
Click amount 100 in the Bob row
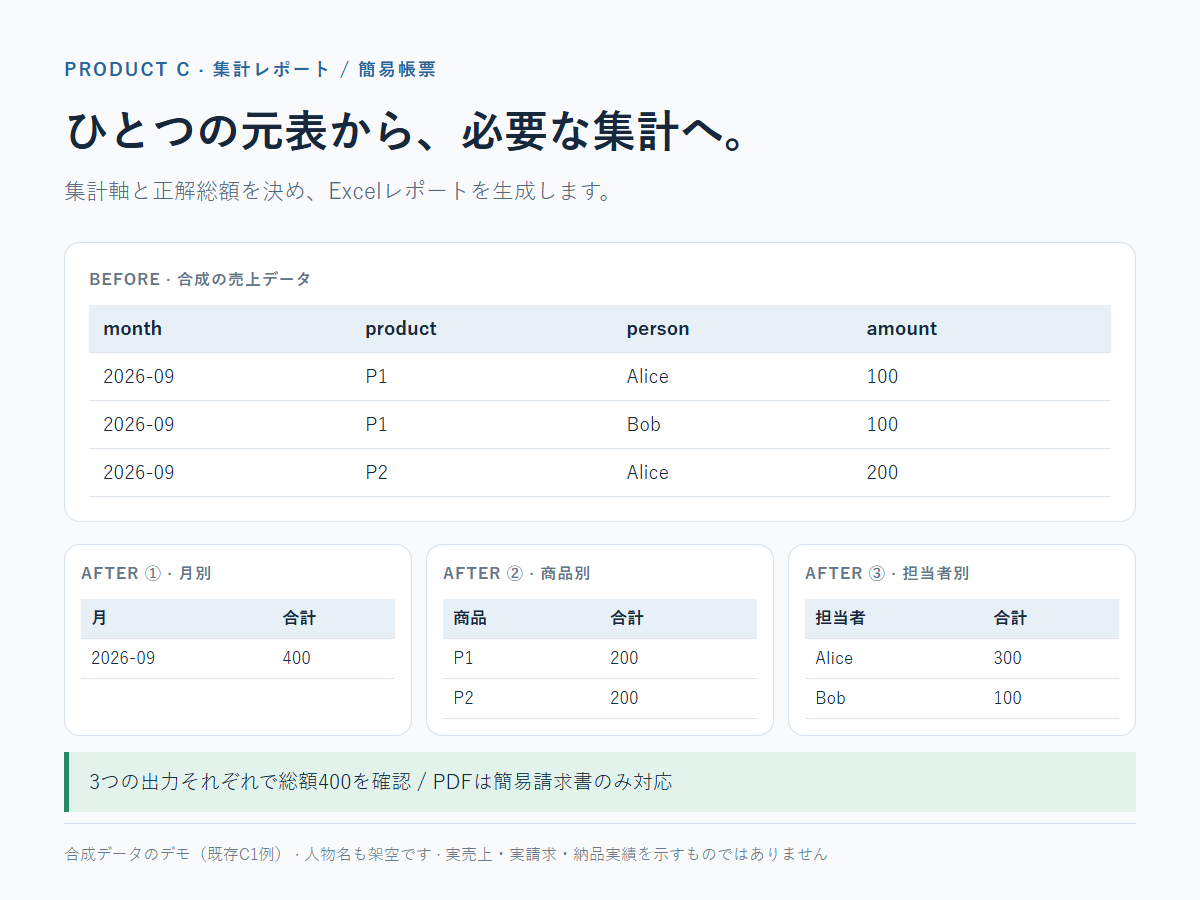pyautogui.click(x=882, y=424)
